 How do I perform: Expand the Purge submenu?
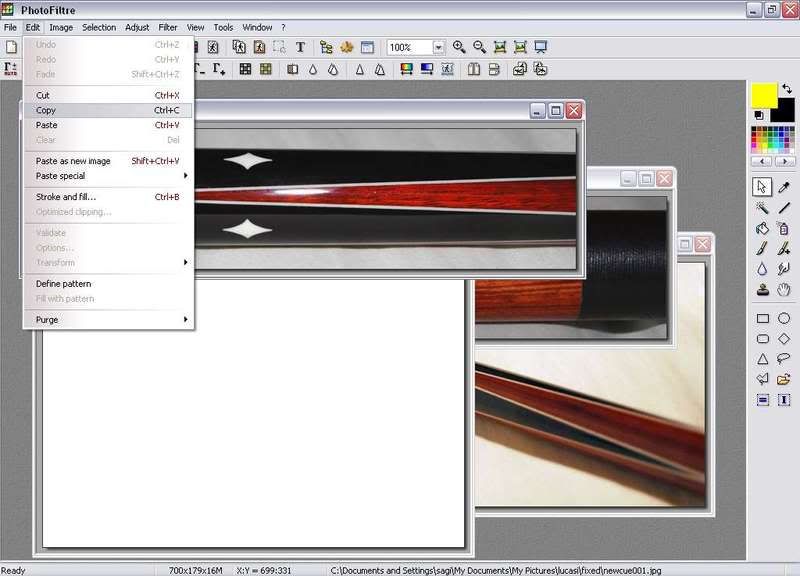(109, 320)
